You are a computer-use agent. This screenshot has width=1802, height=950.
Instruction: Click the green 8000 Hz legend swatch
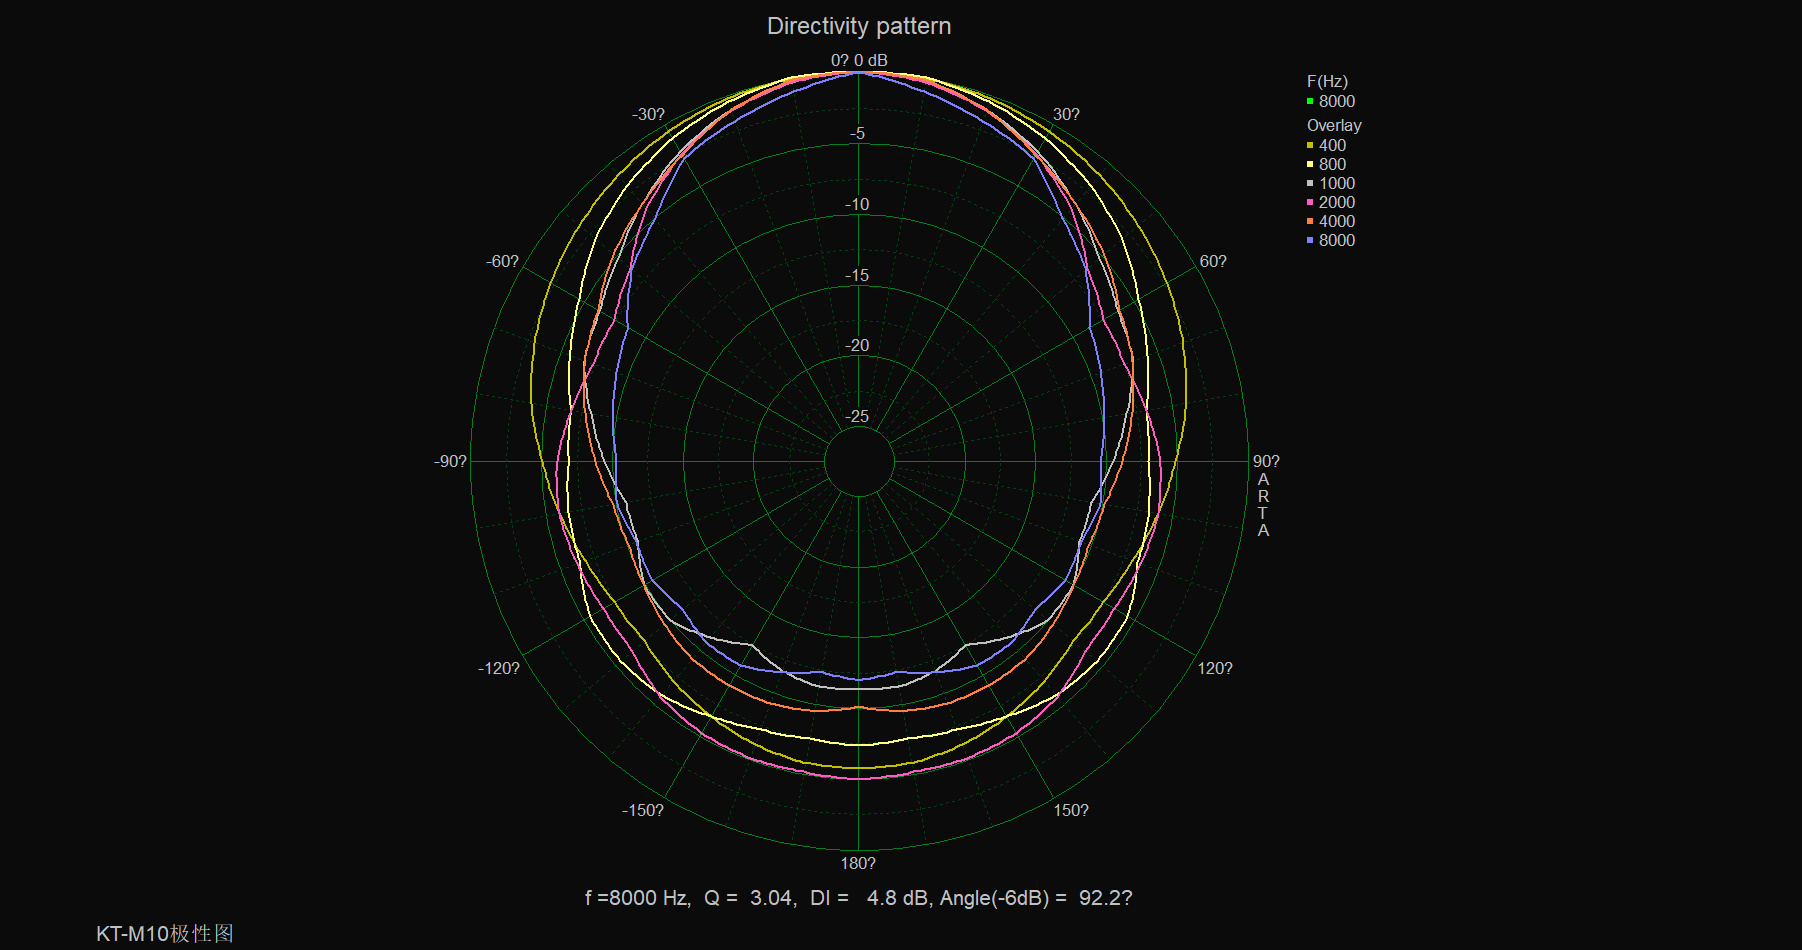pyautogui.click(x=1310, y=101)
